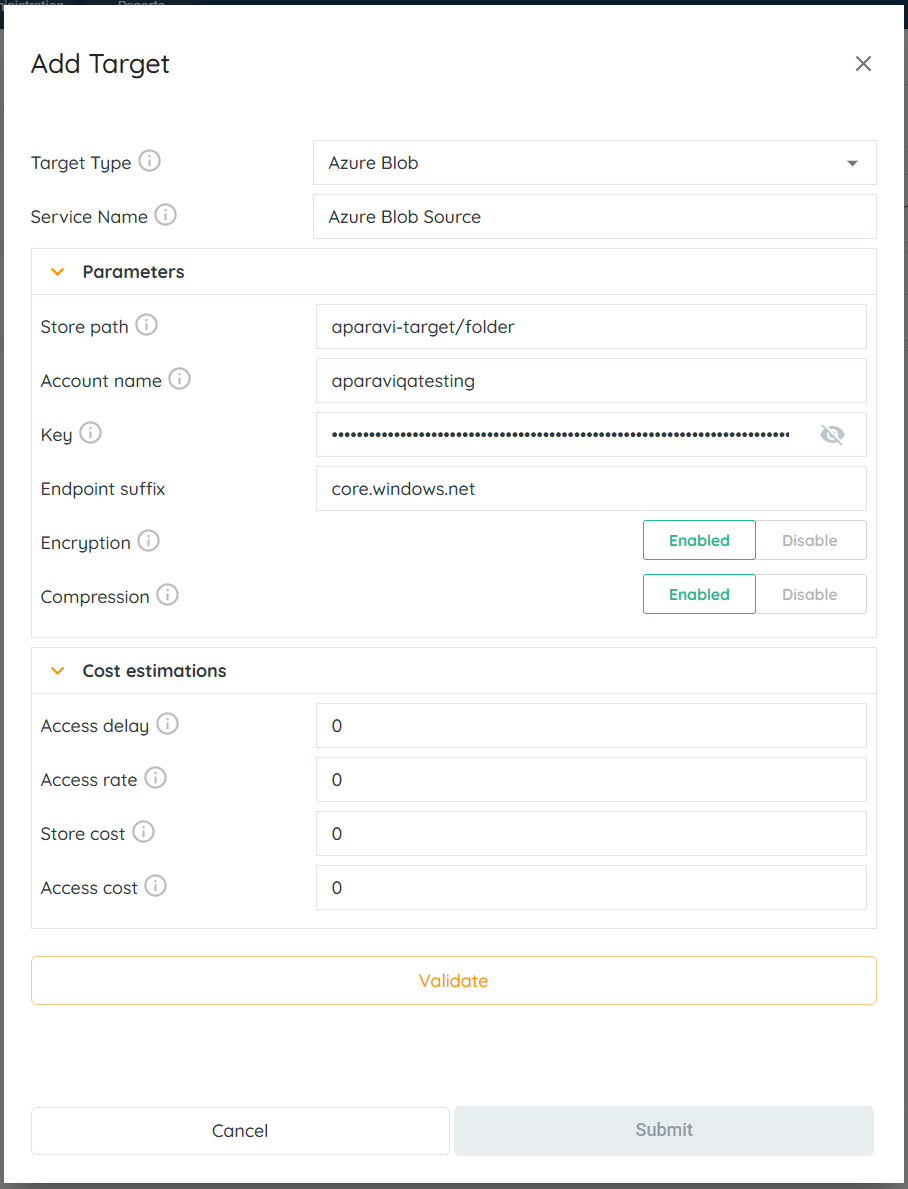908x1189 pixels.
Task: Click the Compression info icon
Action: click(x=167, y=595)
